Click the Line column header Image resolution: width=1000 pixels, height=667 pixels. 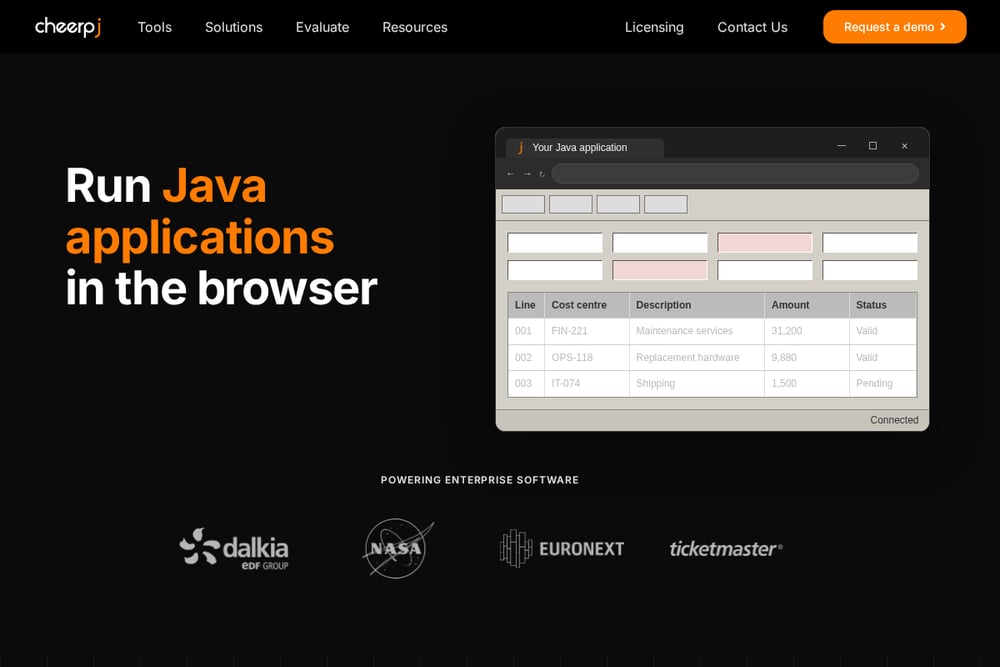[526, 305]
